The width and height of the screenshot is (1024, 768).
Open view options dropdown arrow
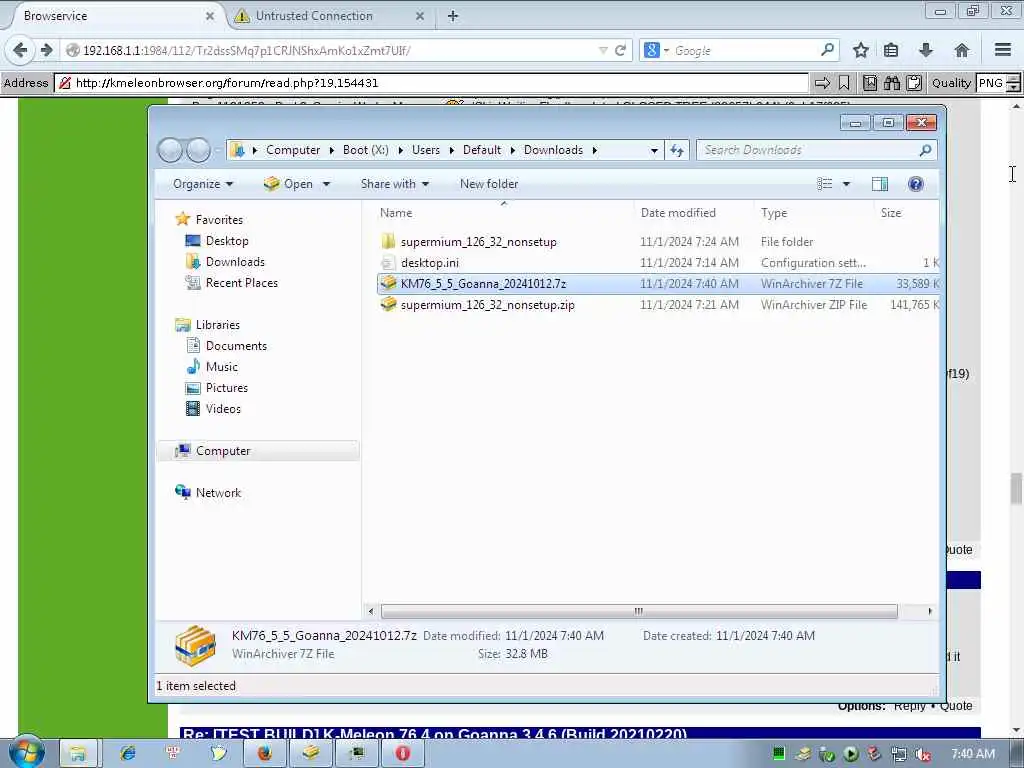point(846,184)
